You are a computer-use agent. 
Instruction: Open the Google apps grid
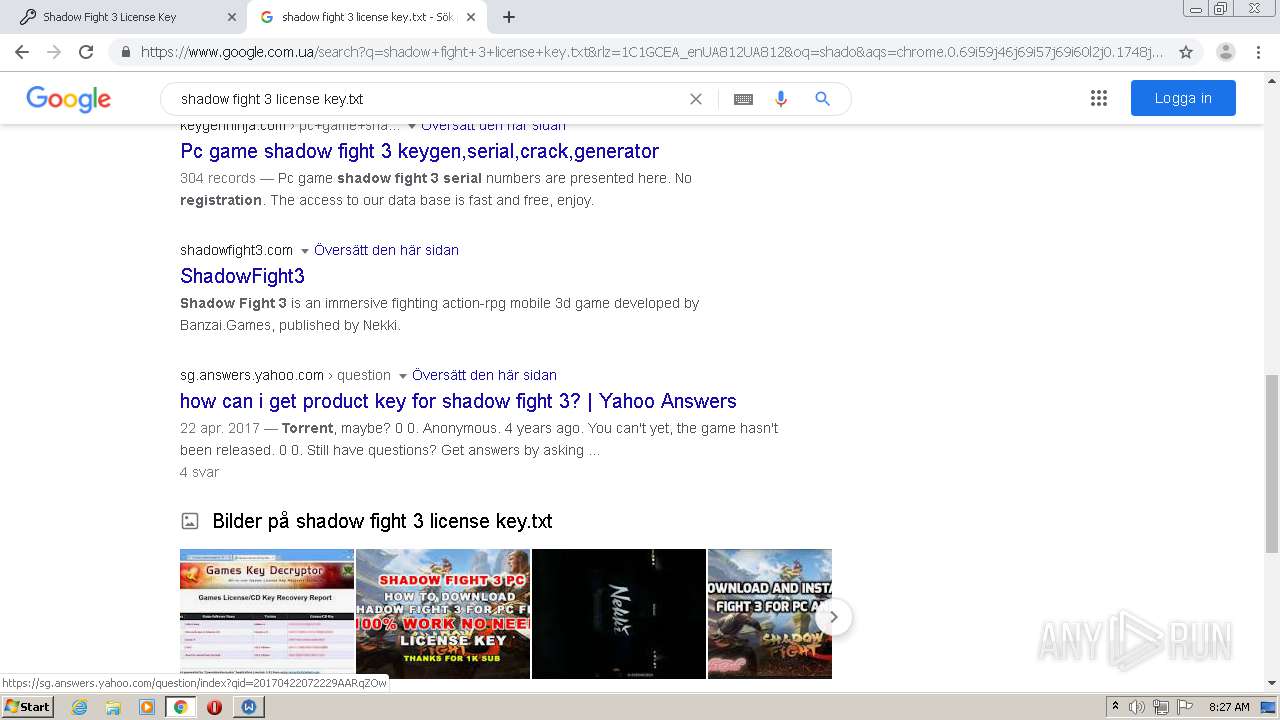coord(1099,98)
